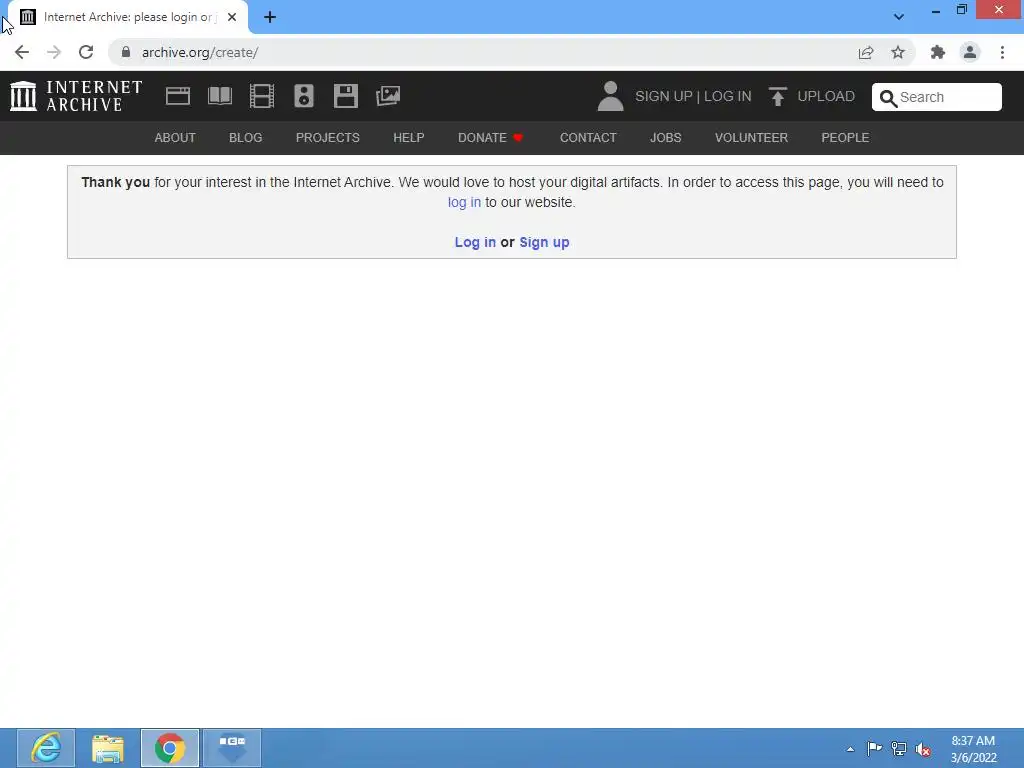Viewport: 1024px width, 768px height.
Task: Minimize the Chrome window
Action: click(936, 10)
